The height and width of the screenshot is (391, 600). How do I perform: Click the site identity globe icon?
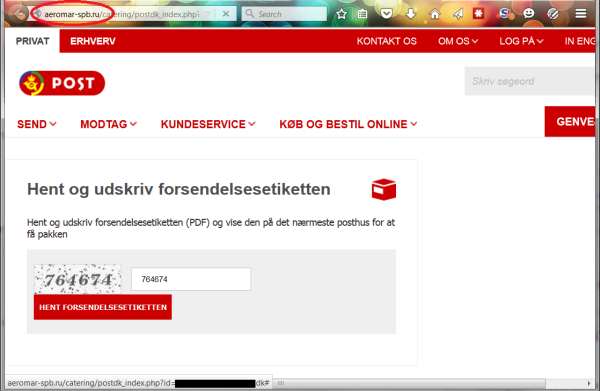pyautogui.click(x=37, y=14)
